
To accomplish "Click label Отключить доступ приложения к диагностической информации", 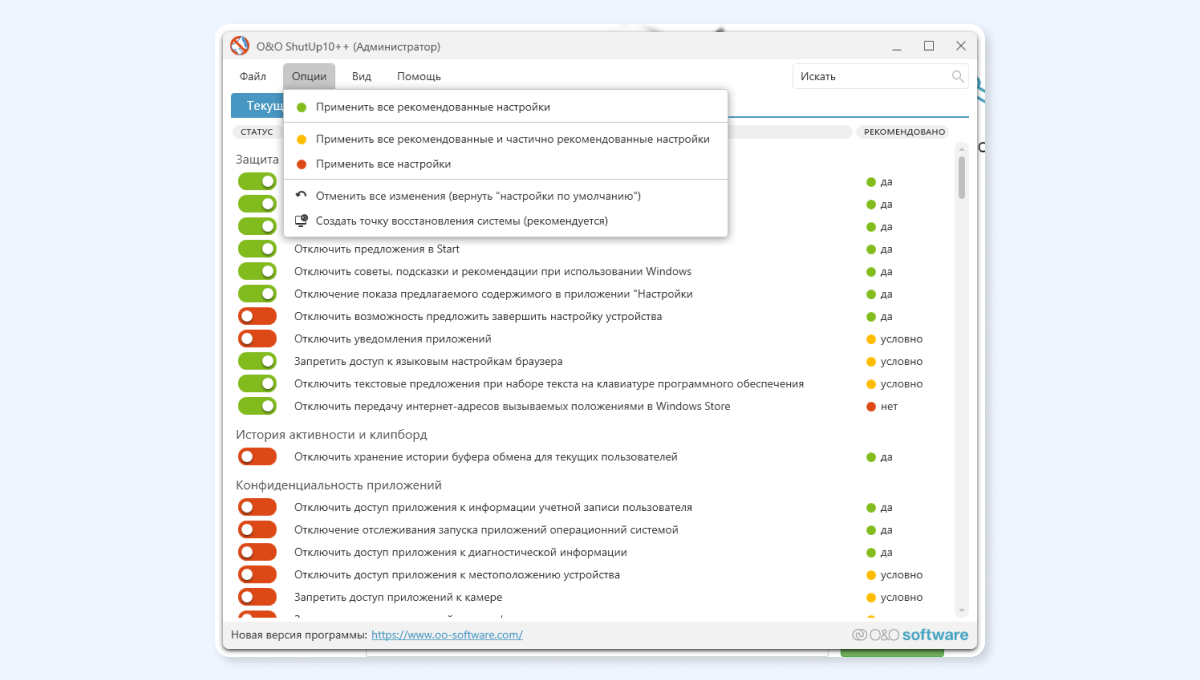I will tap(460, 552).
